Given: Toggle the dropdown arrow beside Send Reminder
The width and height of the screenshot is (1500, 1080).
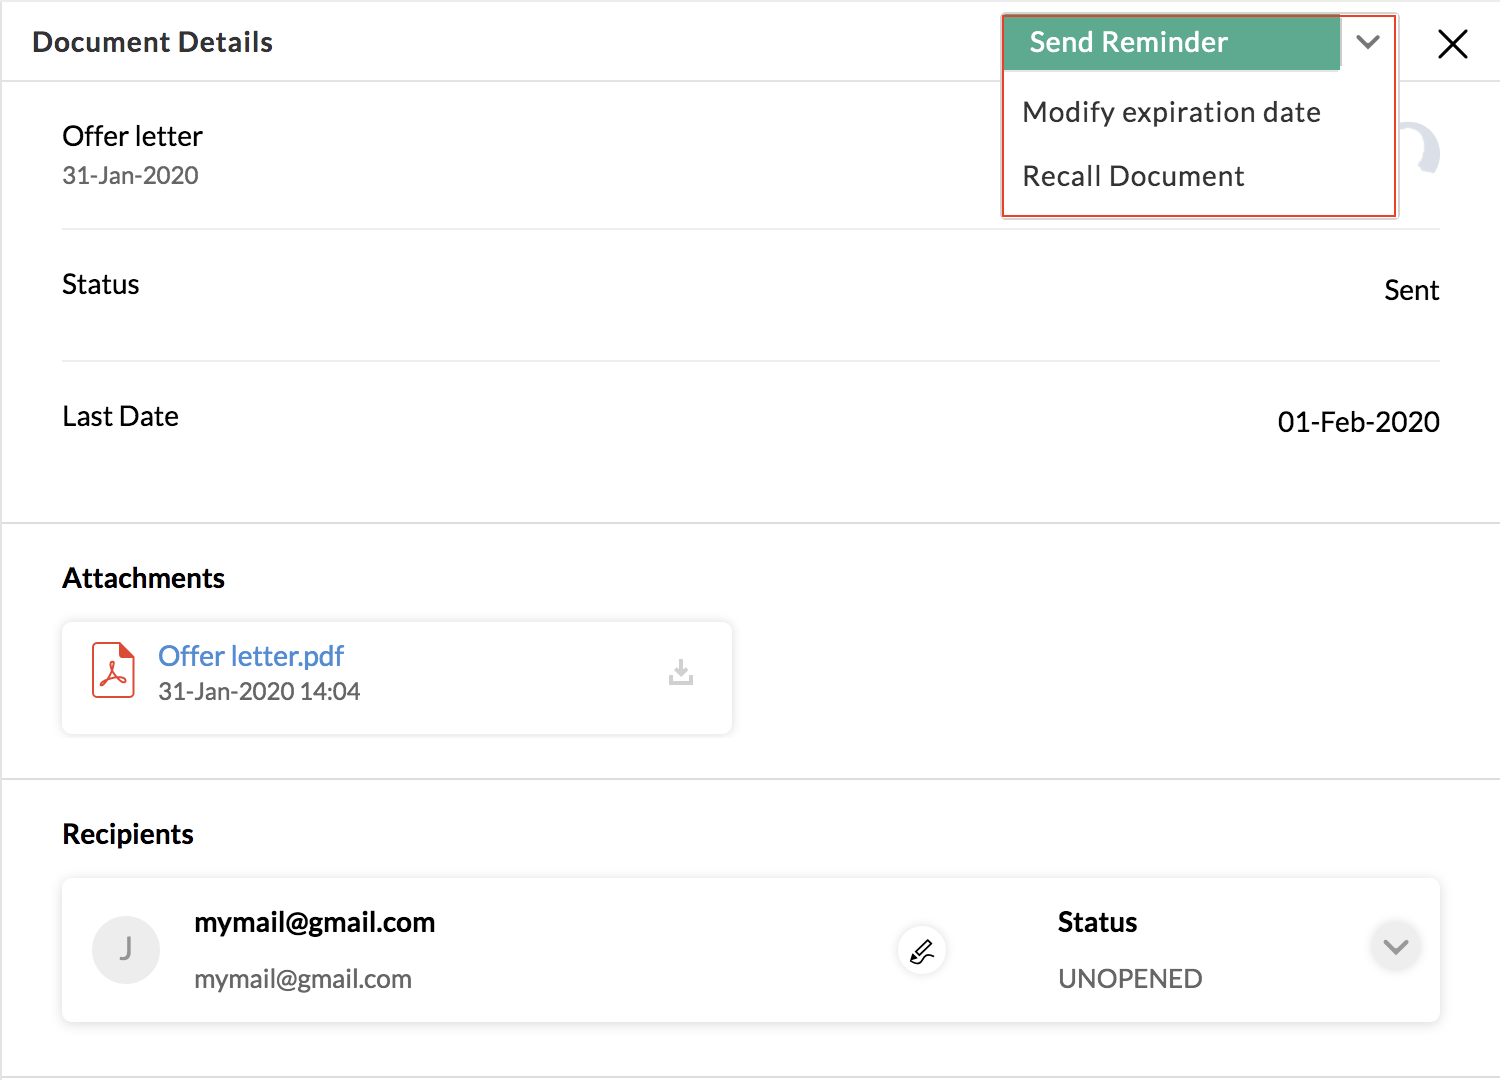Looking at the screenshot, I should [1368, 42].
